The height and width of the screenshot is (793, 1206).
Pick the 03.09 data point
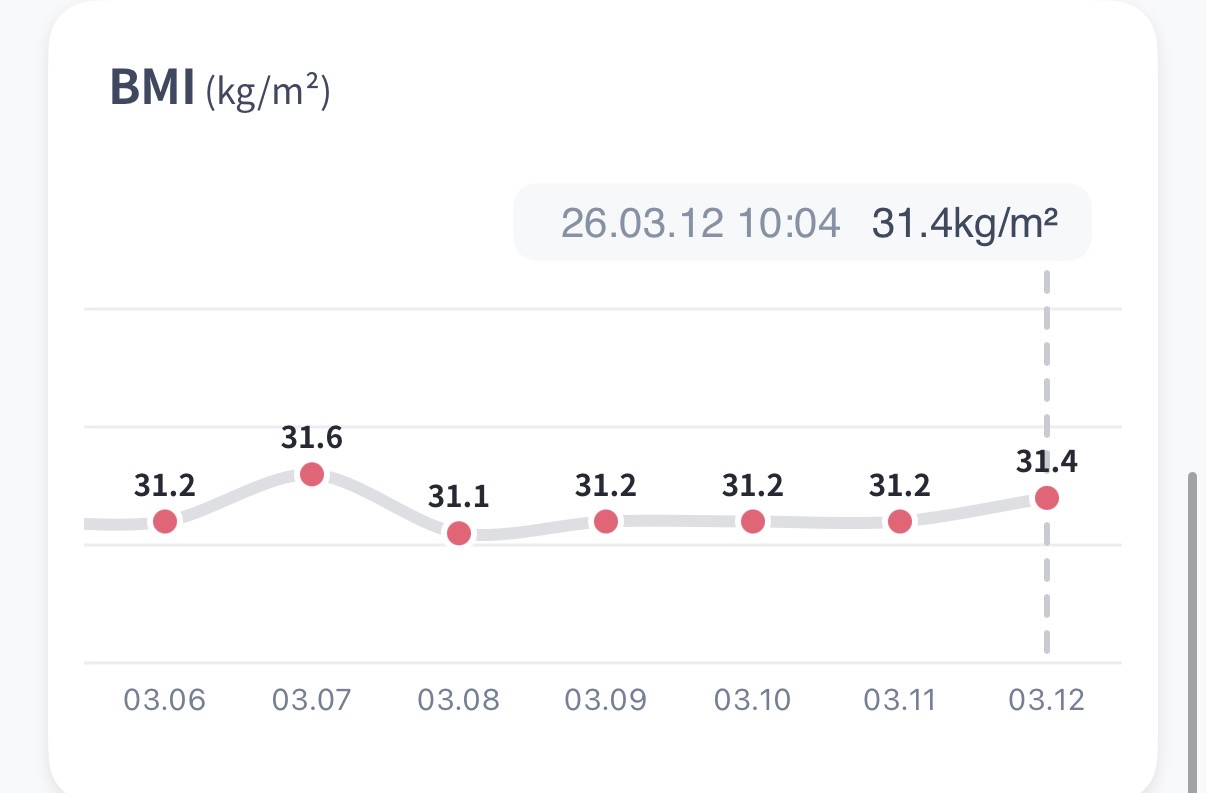click(x=606, y=521)
